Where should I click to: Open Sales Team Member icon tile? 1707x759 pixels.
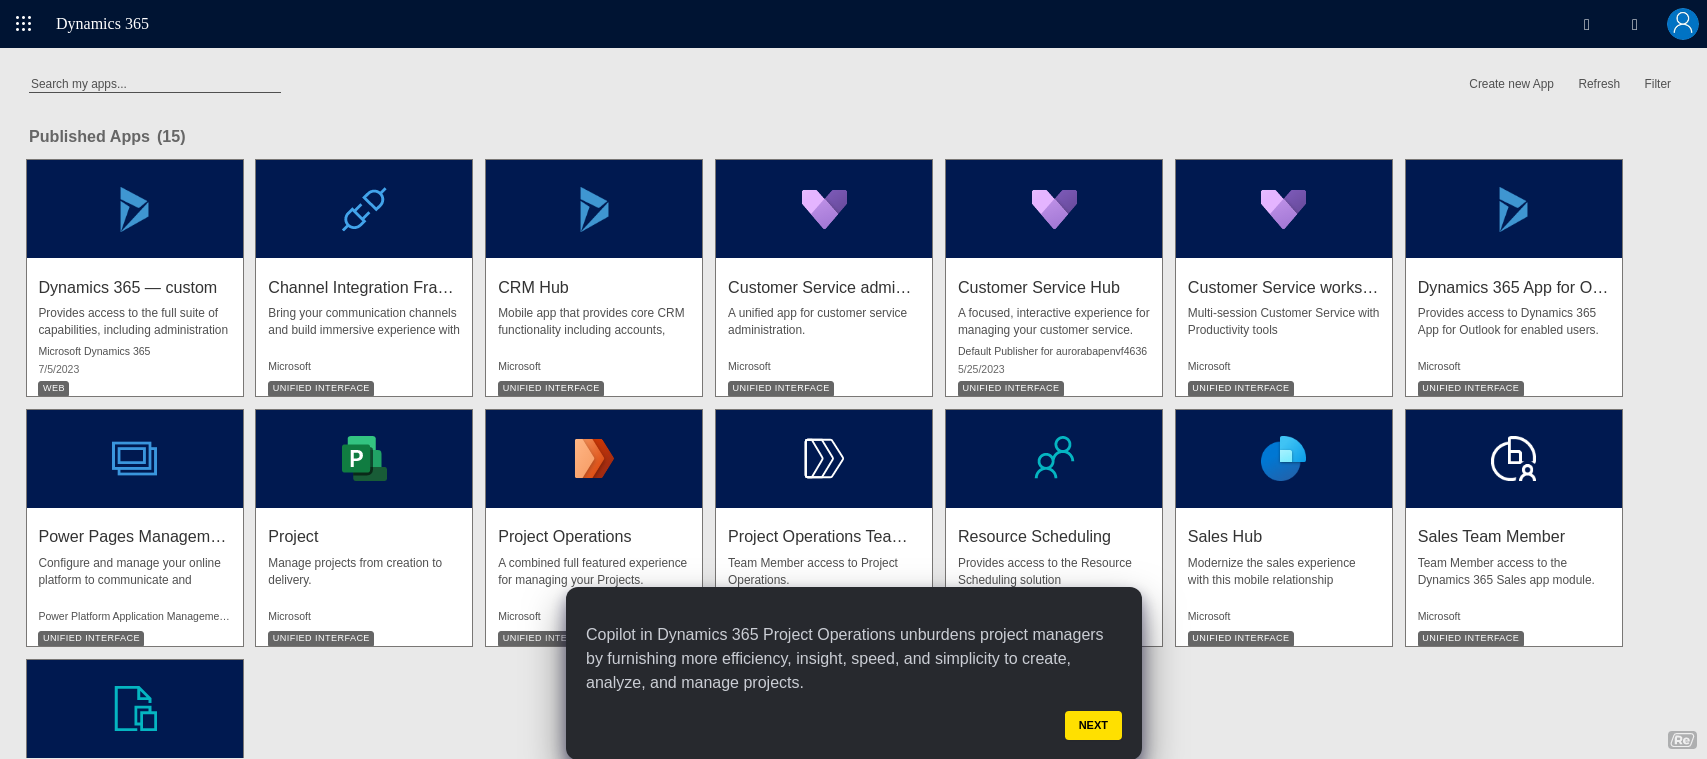click(x=1513, y=459)
